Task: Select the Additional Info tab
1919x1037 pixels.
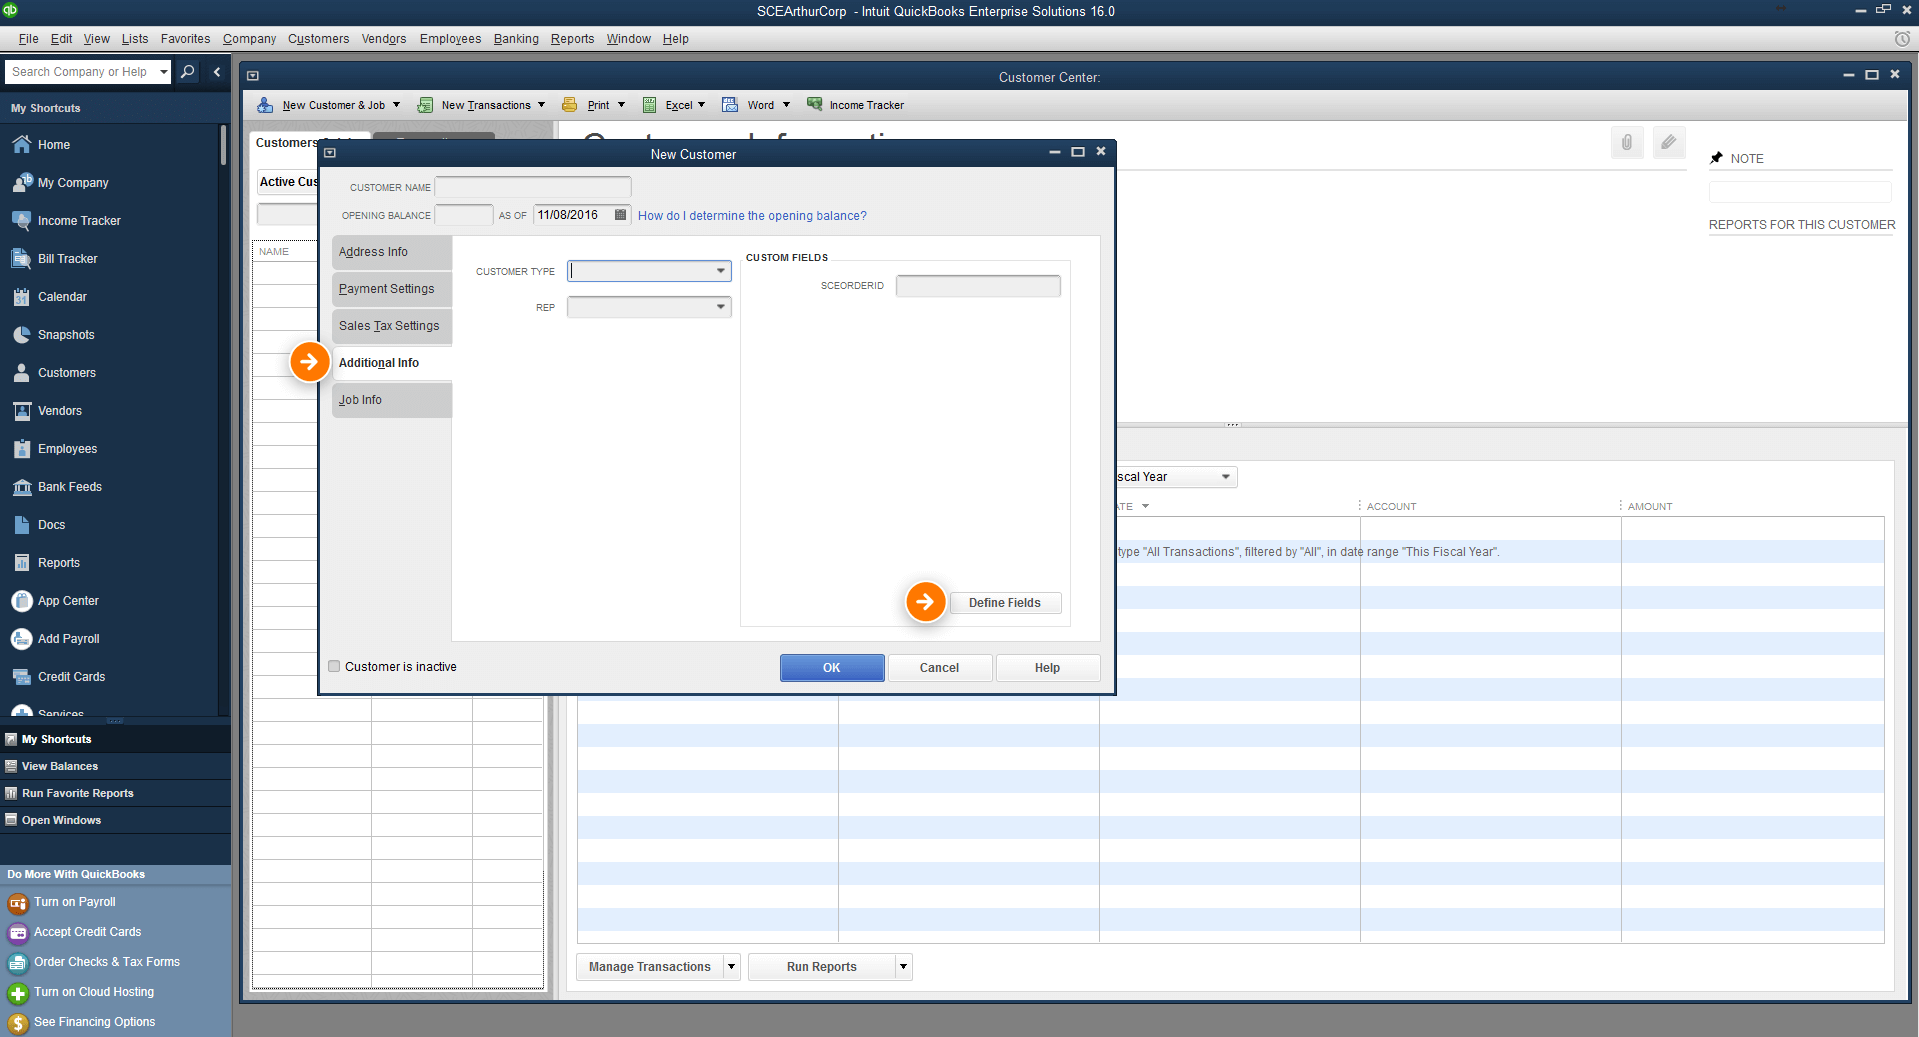Action: point(392,363)
